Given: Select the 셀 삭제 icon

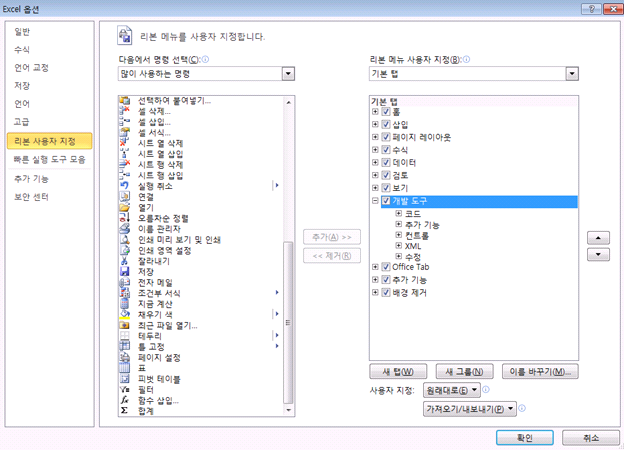Looking at the screenshot, I should [125, 111].
